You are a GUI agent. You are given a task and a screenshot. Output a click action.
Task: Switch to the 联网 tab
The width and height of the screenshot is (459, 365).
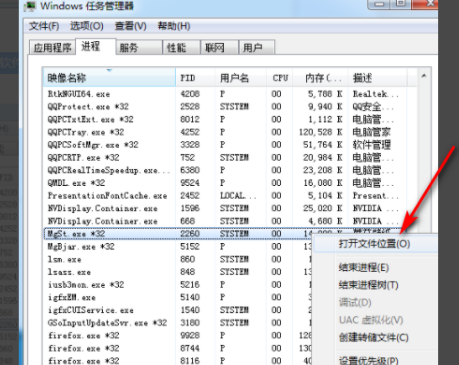click(x=219, y=47)
